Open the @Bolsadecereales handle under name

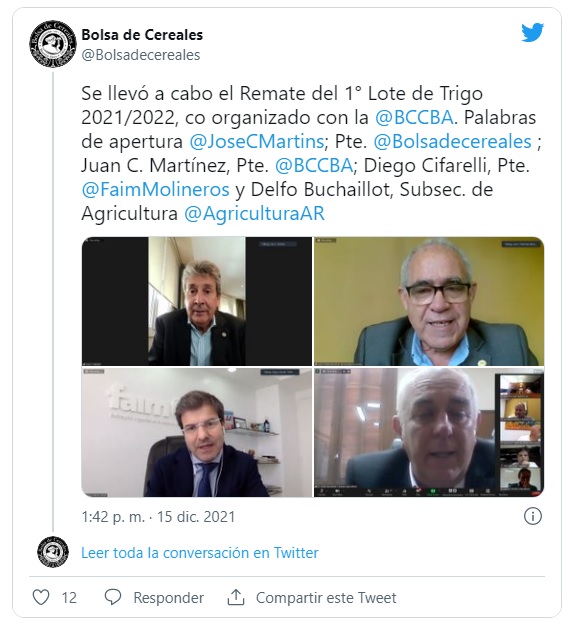tap(141, 55)
